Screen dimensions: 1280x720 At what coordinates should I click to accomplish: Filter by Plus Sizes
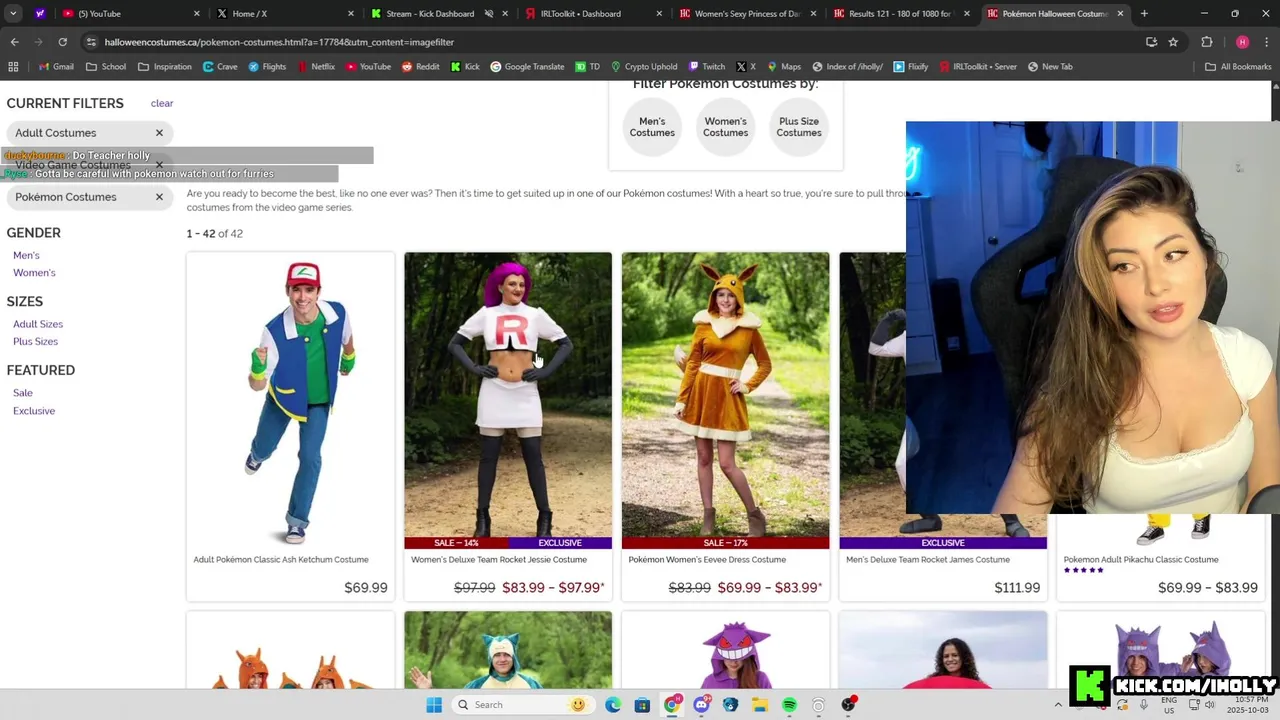[x=35, y=342]
